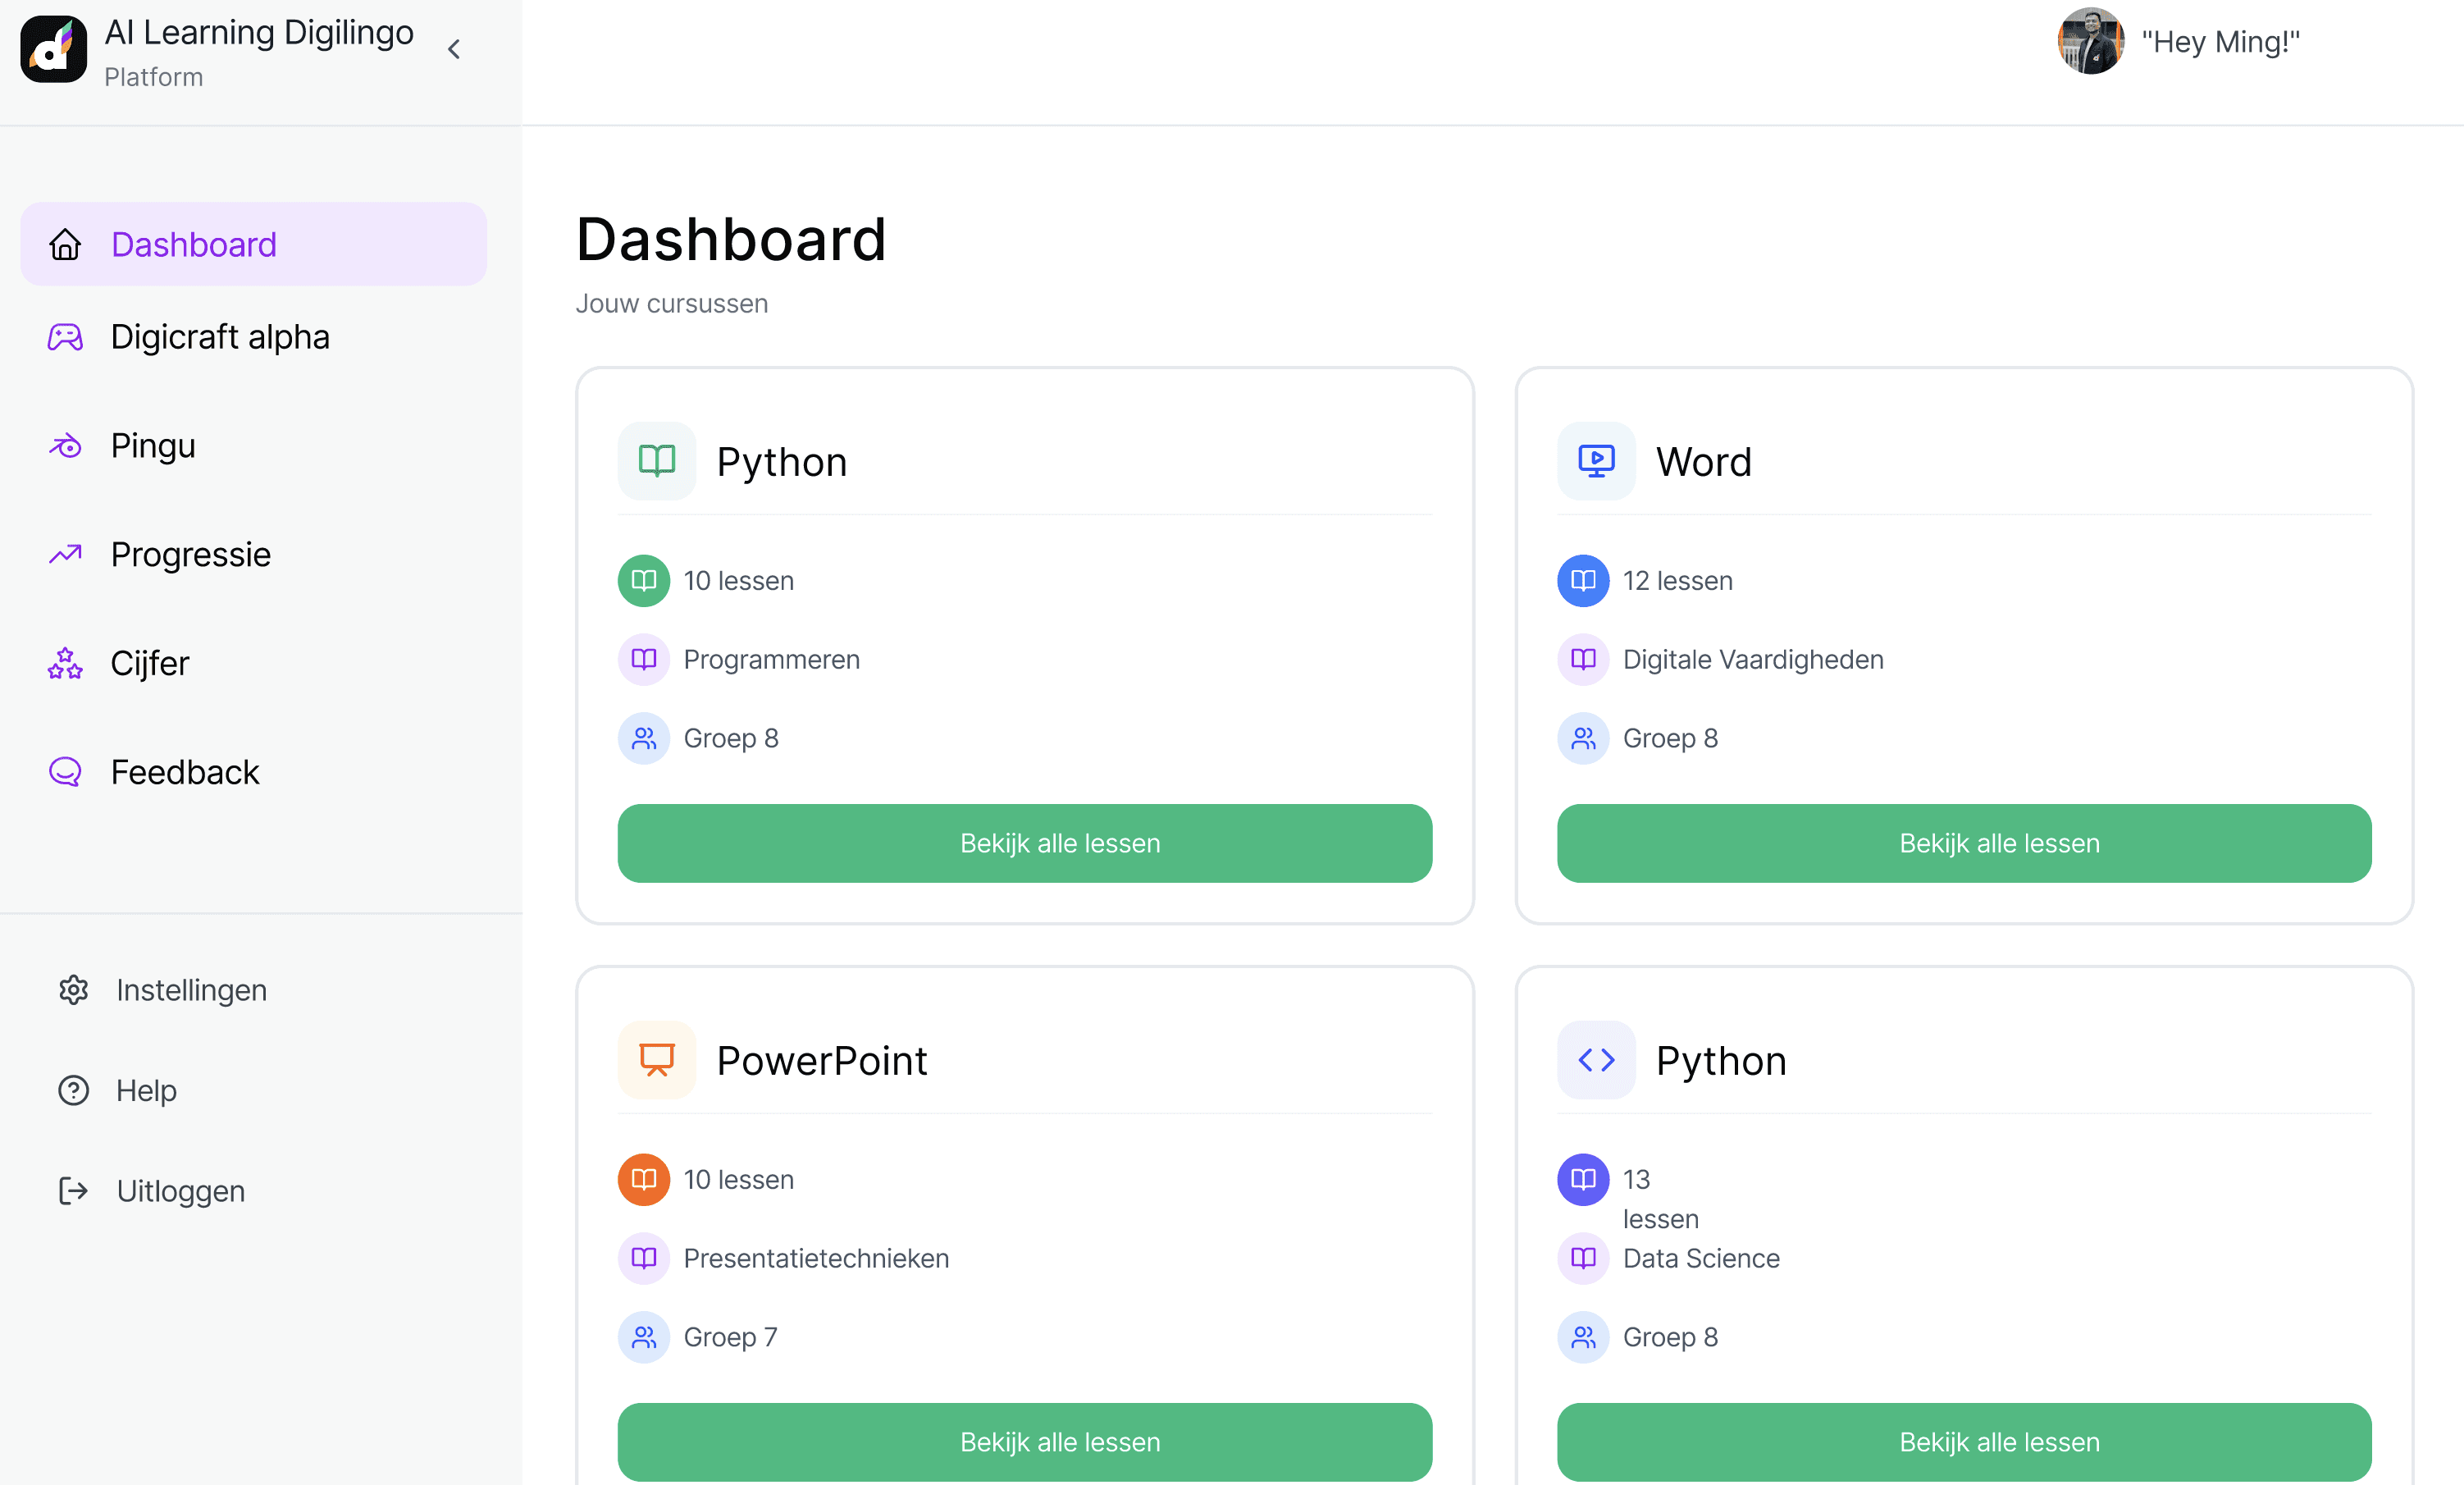Click the monitor icon beside Word
The height and width of the screenshot is (1485, 2464).
pos(1596,461)
